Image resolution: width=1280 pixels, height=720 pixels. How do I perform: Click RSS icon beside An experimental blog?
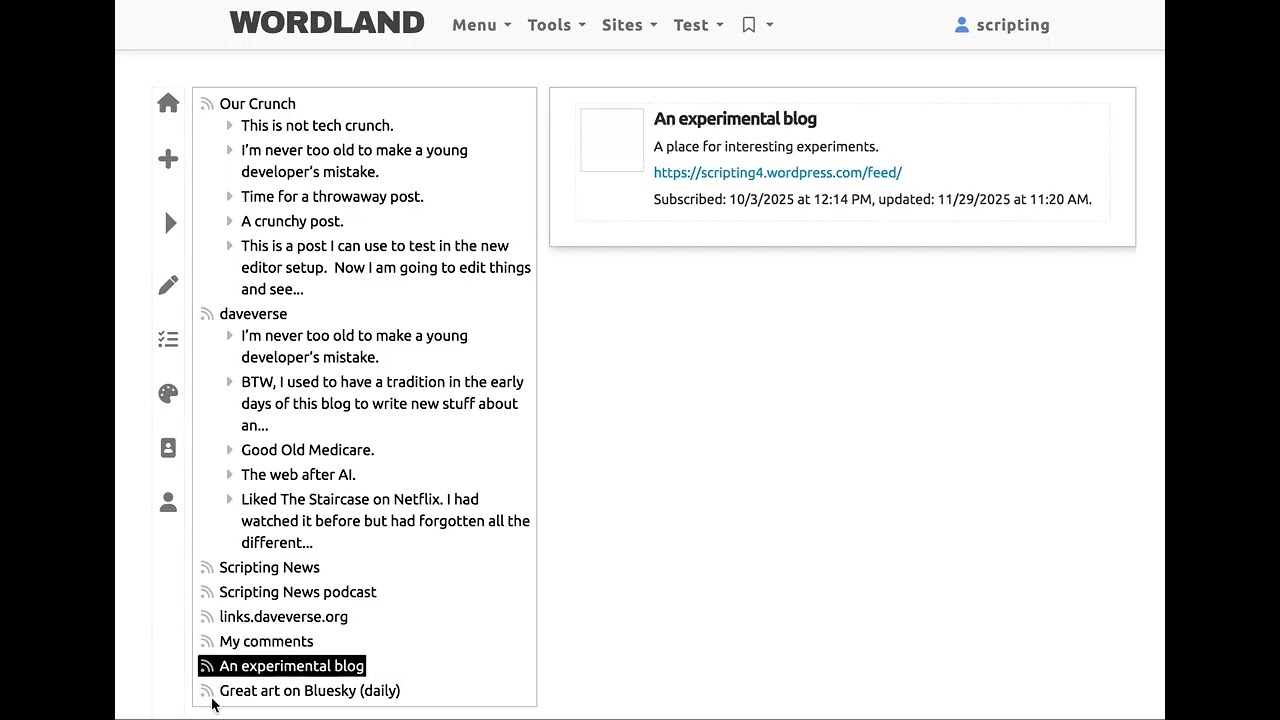point(207,666)
